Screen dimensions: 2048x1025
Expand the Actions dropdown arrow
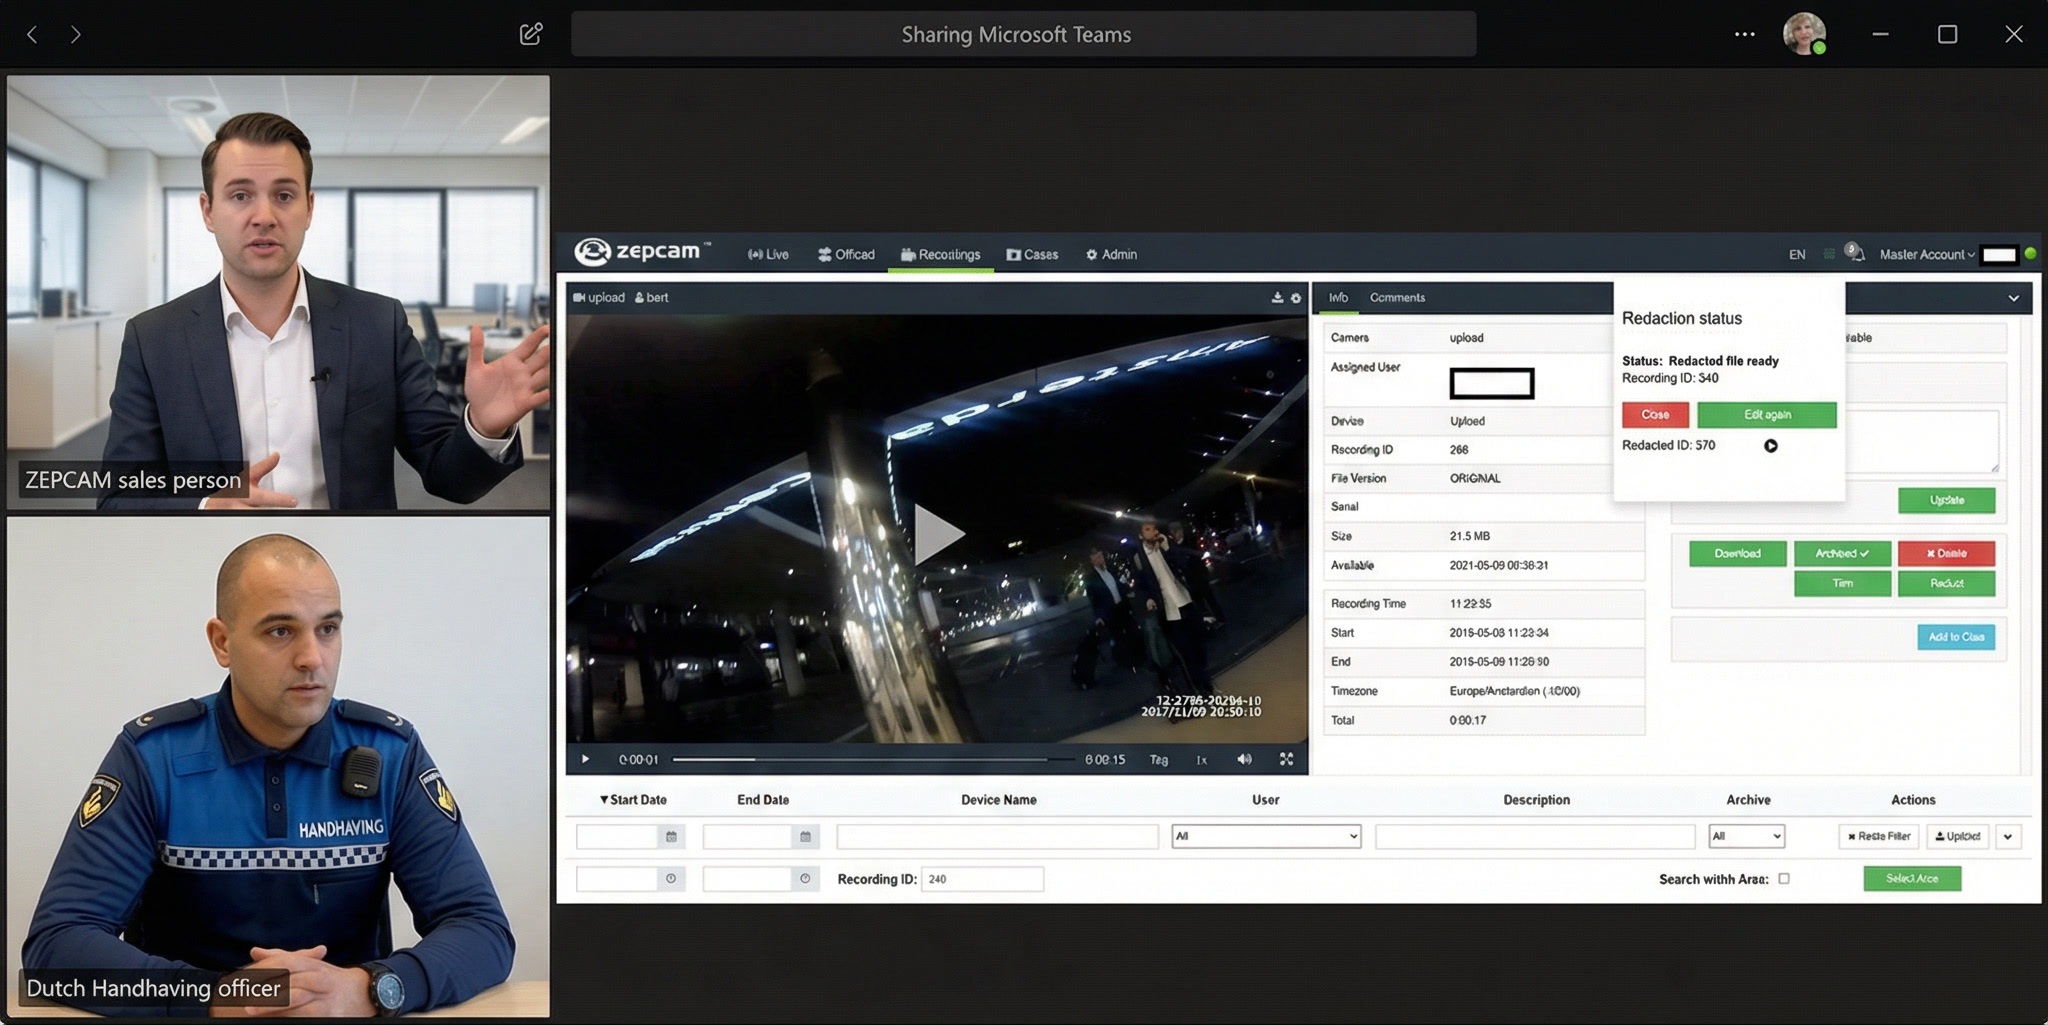tap(2008, 836)
